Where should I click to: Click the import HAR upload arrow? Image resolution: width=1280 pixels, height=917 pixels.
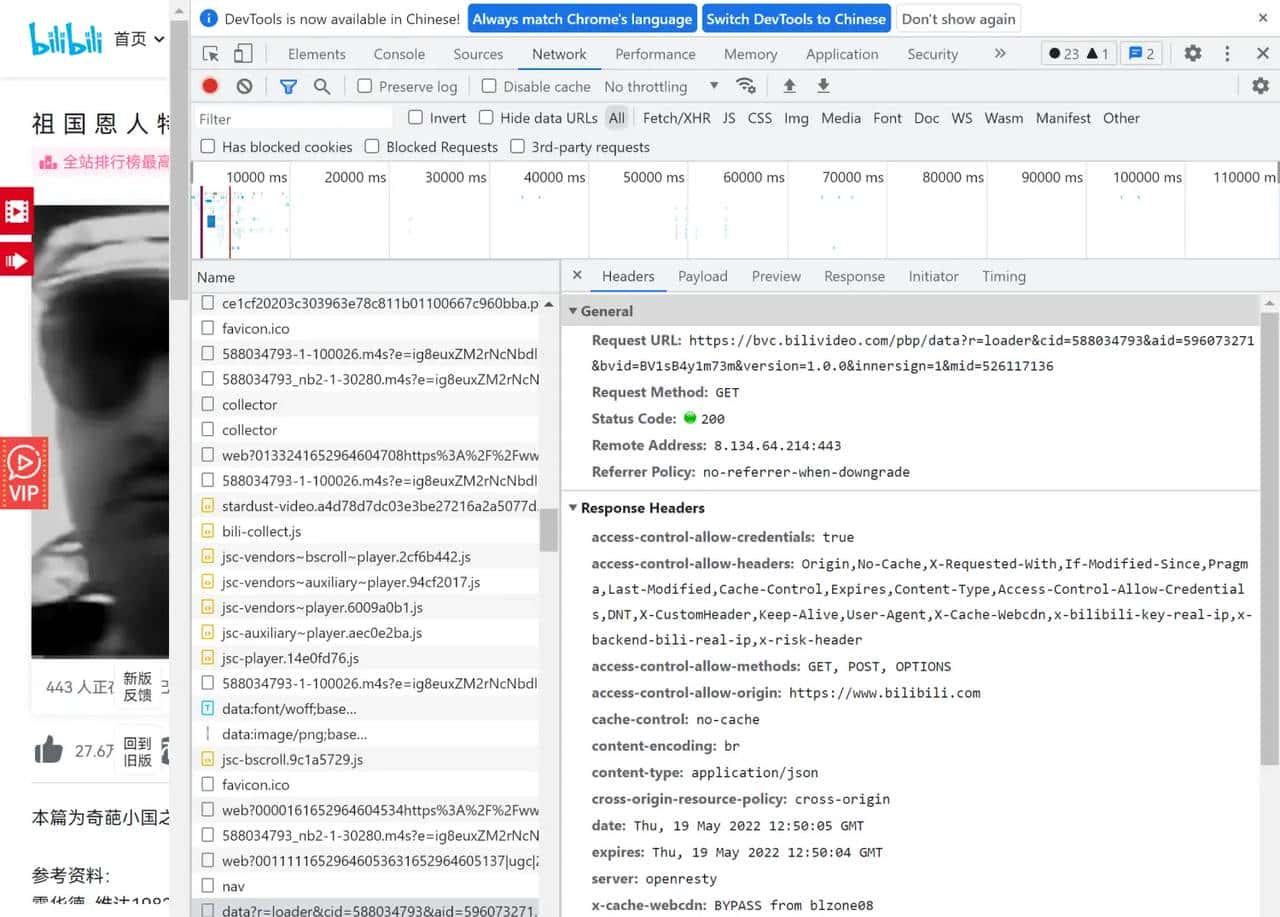(x=789, y=86)
